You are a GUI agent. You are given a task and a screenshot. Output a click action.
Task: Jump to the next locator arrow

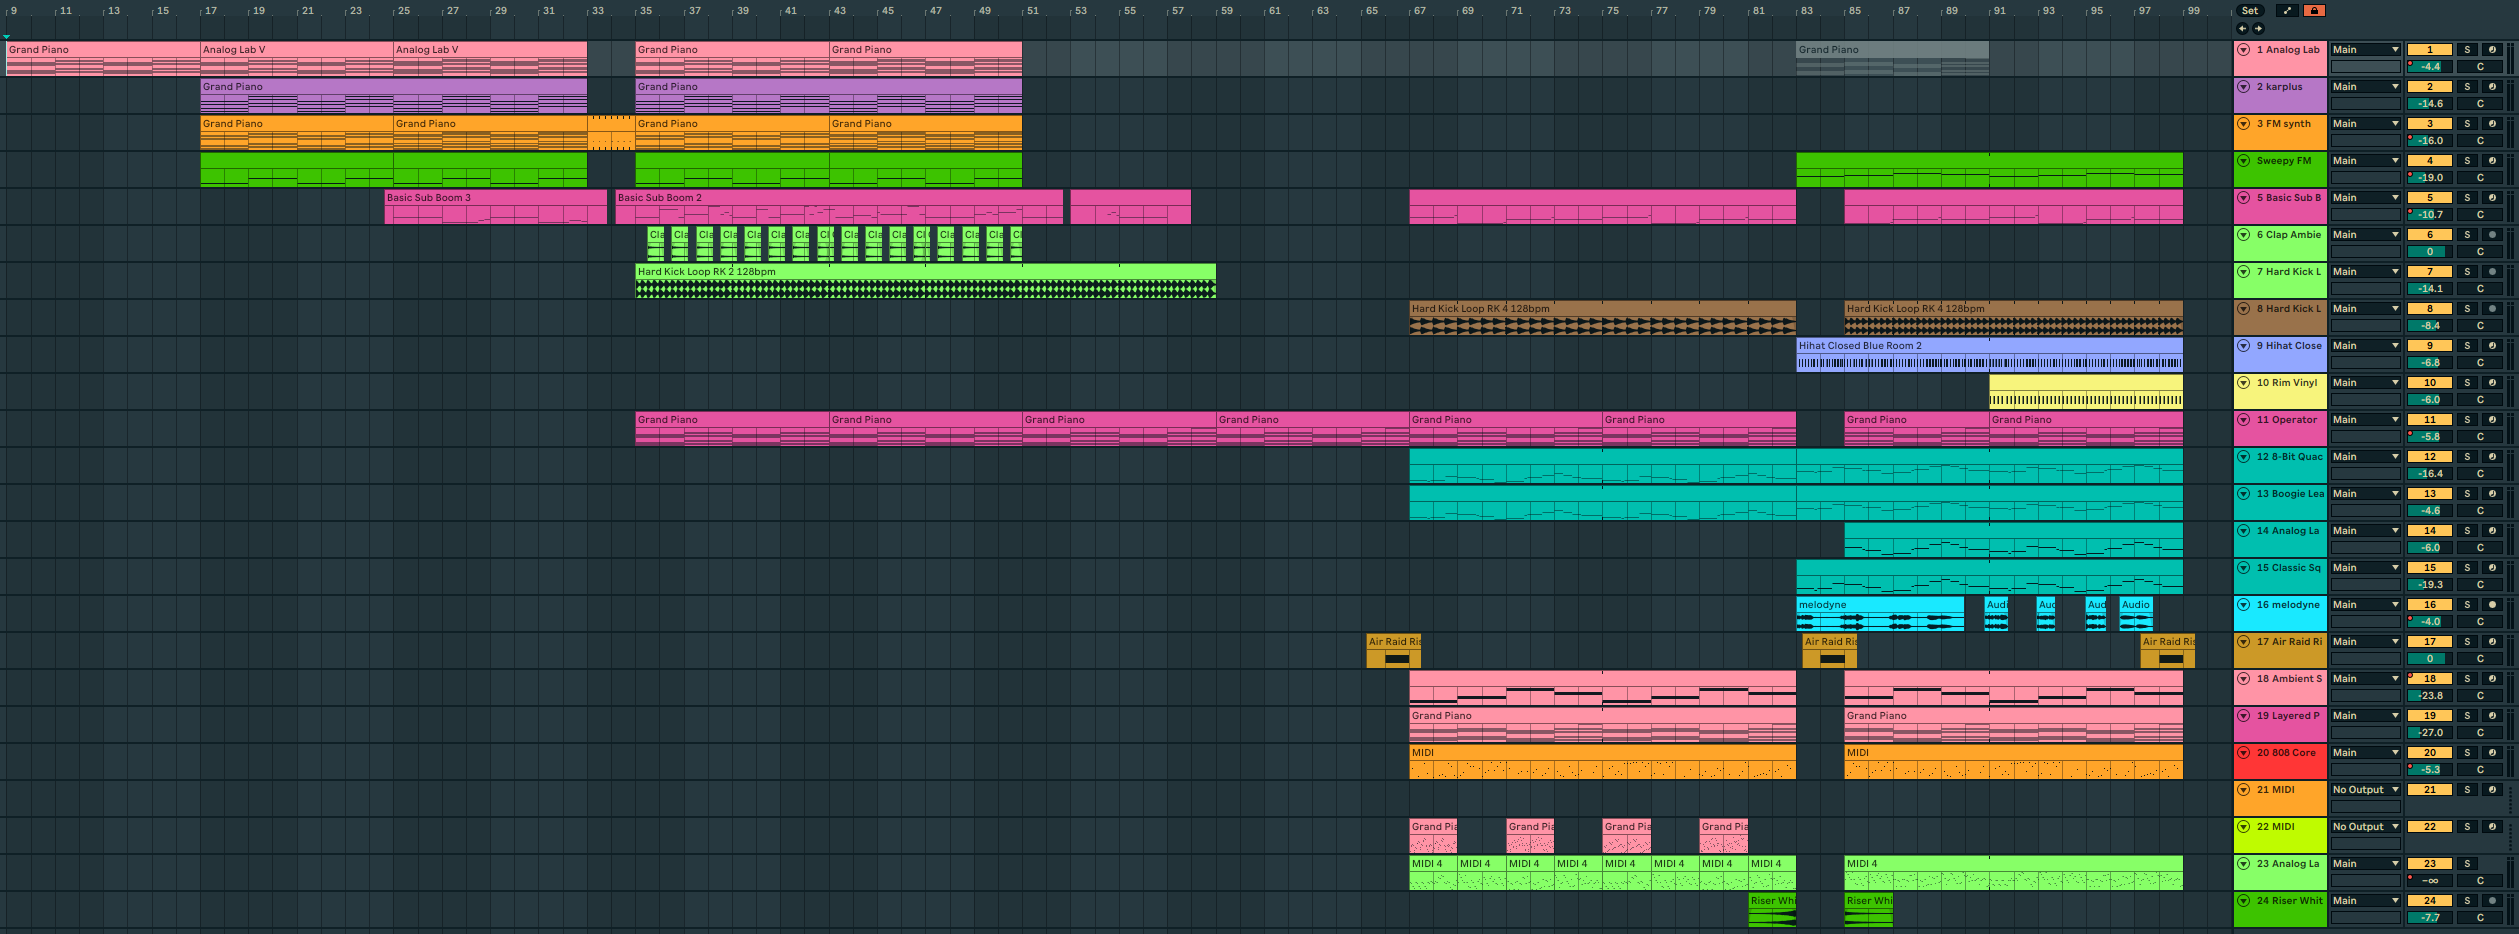tap(2258, 29)
